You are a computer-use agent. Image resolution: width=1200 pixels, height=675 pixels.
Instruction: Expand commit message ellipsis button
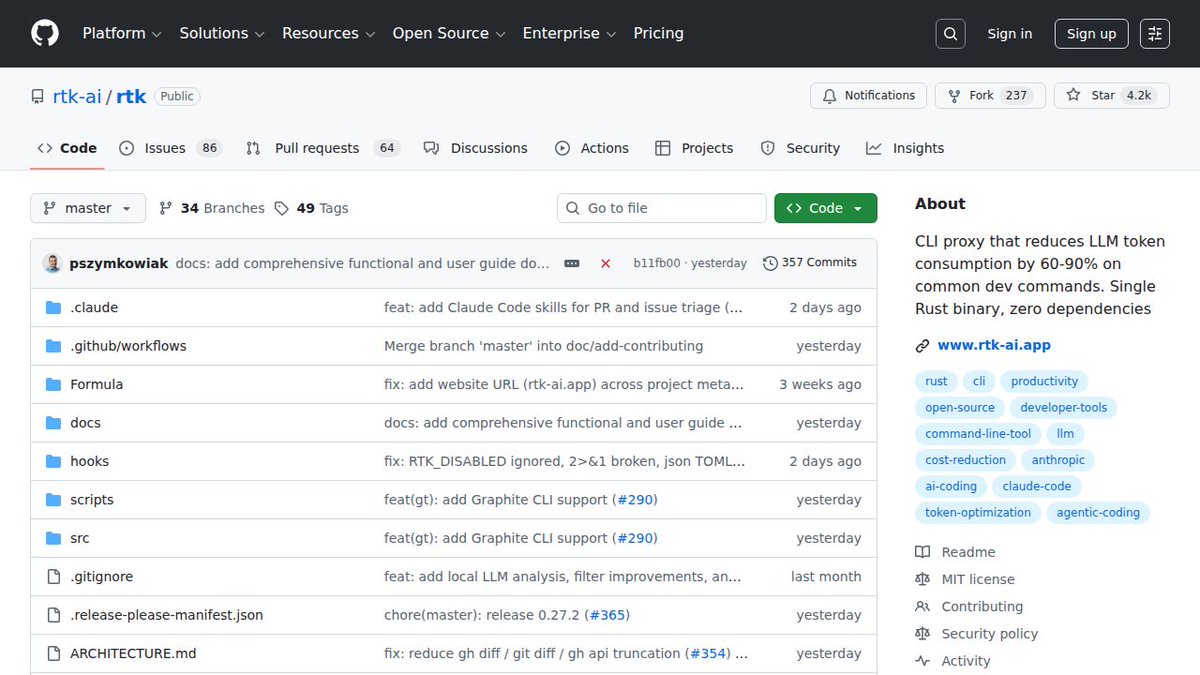click(x=572, y=263)
